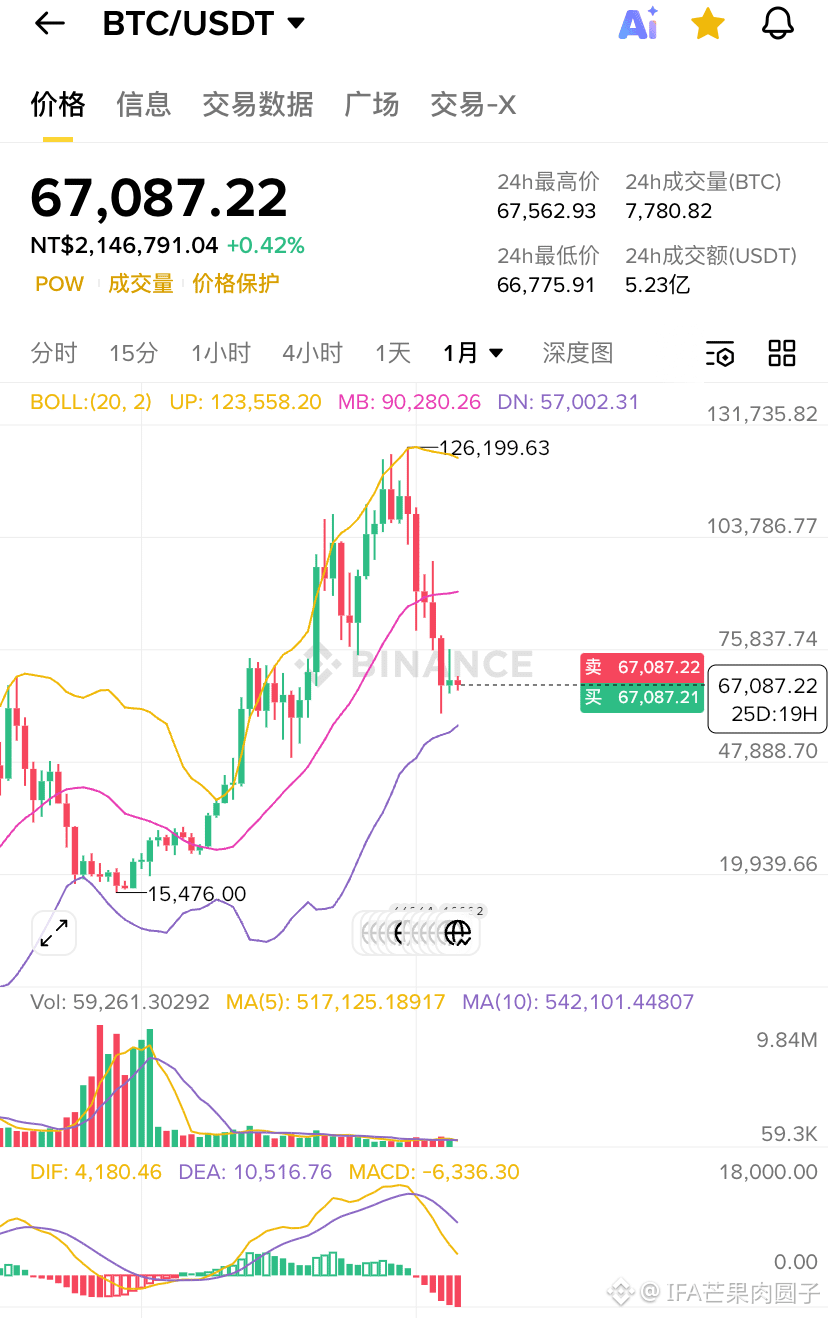This screenshot has width=828, height=1318.
Task: Tap the MA(5): 517,125.18917 label
Action: click(335, 1002)
